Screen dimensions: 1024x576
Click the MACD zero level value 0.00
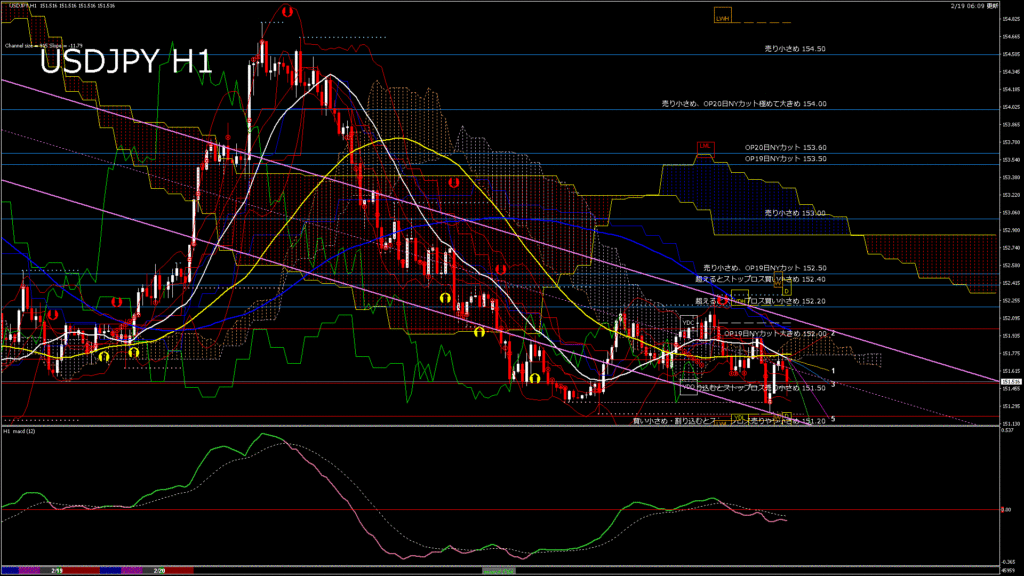point(1006,510)
